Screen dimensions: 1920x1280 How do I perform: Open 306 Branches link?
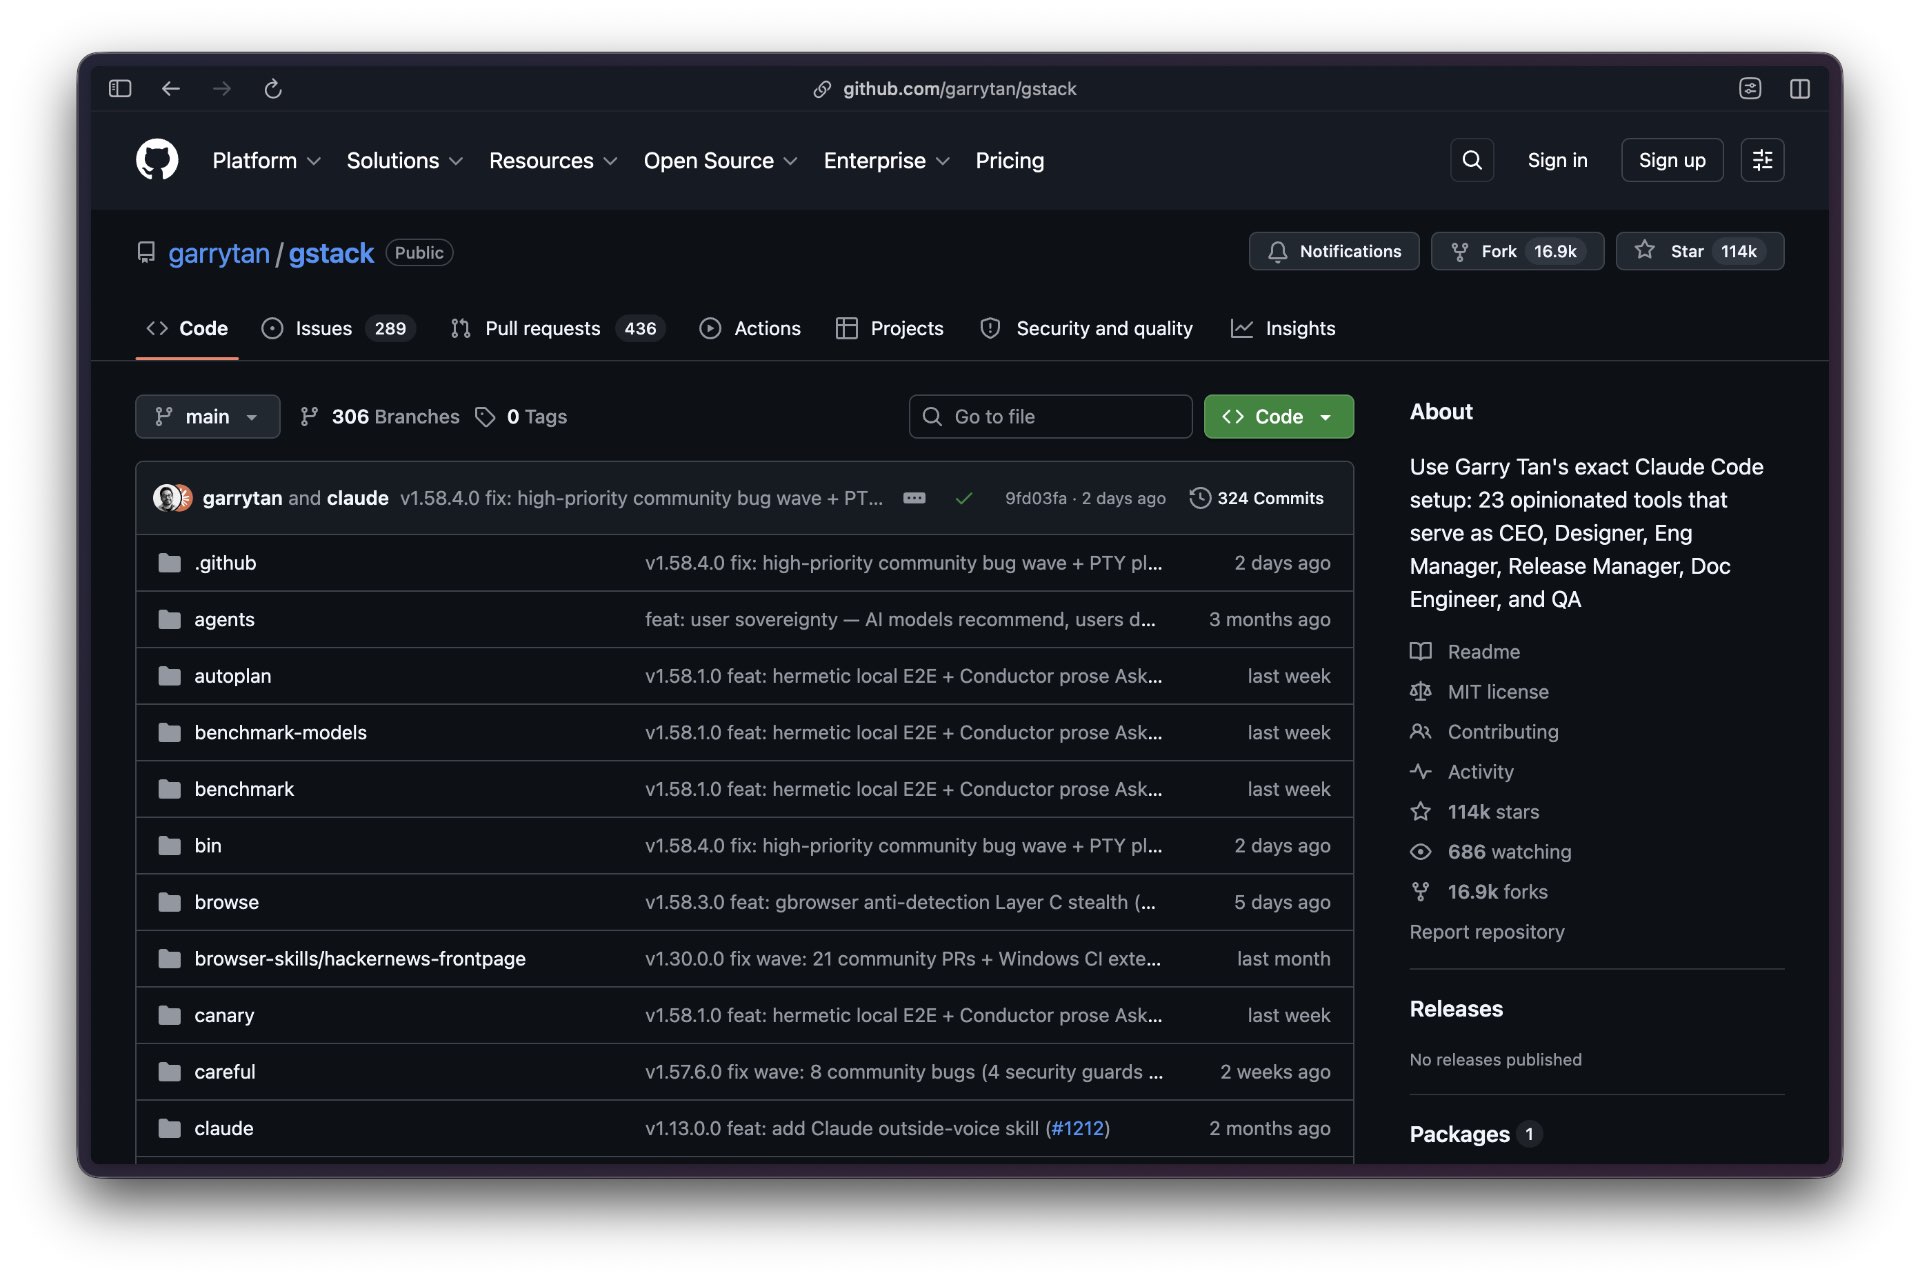(x=380, y=417)
